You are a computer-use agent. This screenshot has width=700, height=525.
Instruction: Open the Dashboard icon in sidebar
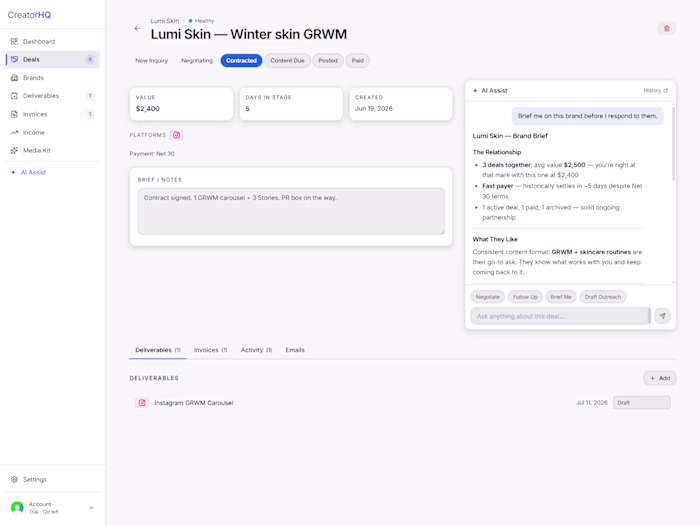pyautogui.click(x=14, y=42)
